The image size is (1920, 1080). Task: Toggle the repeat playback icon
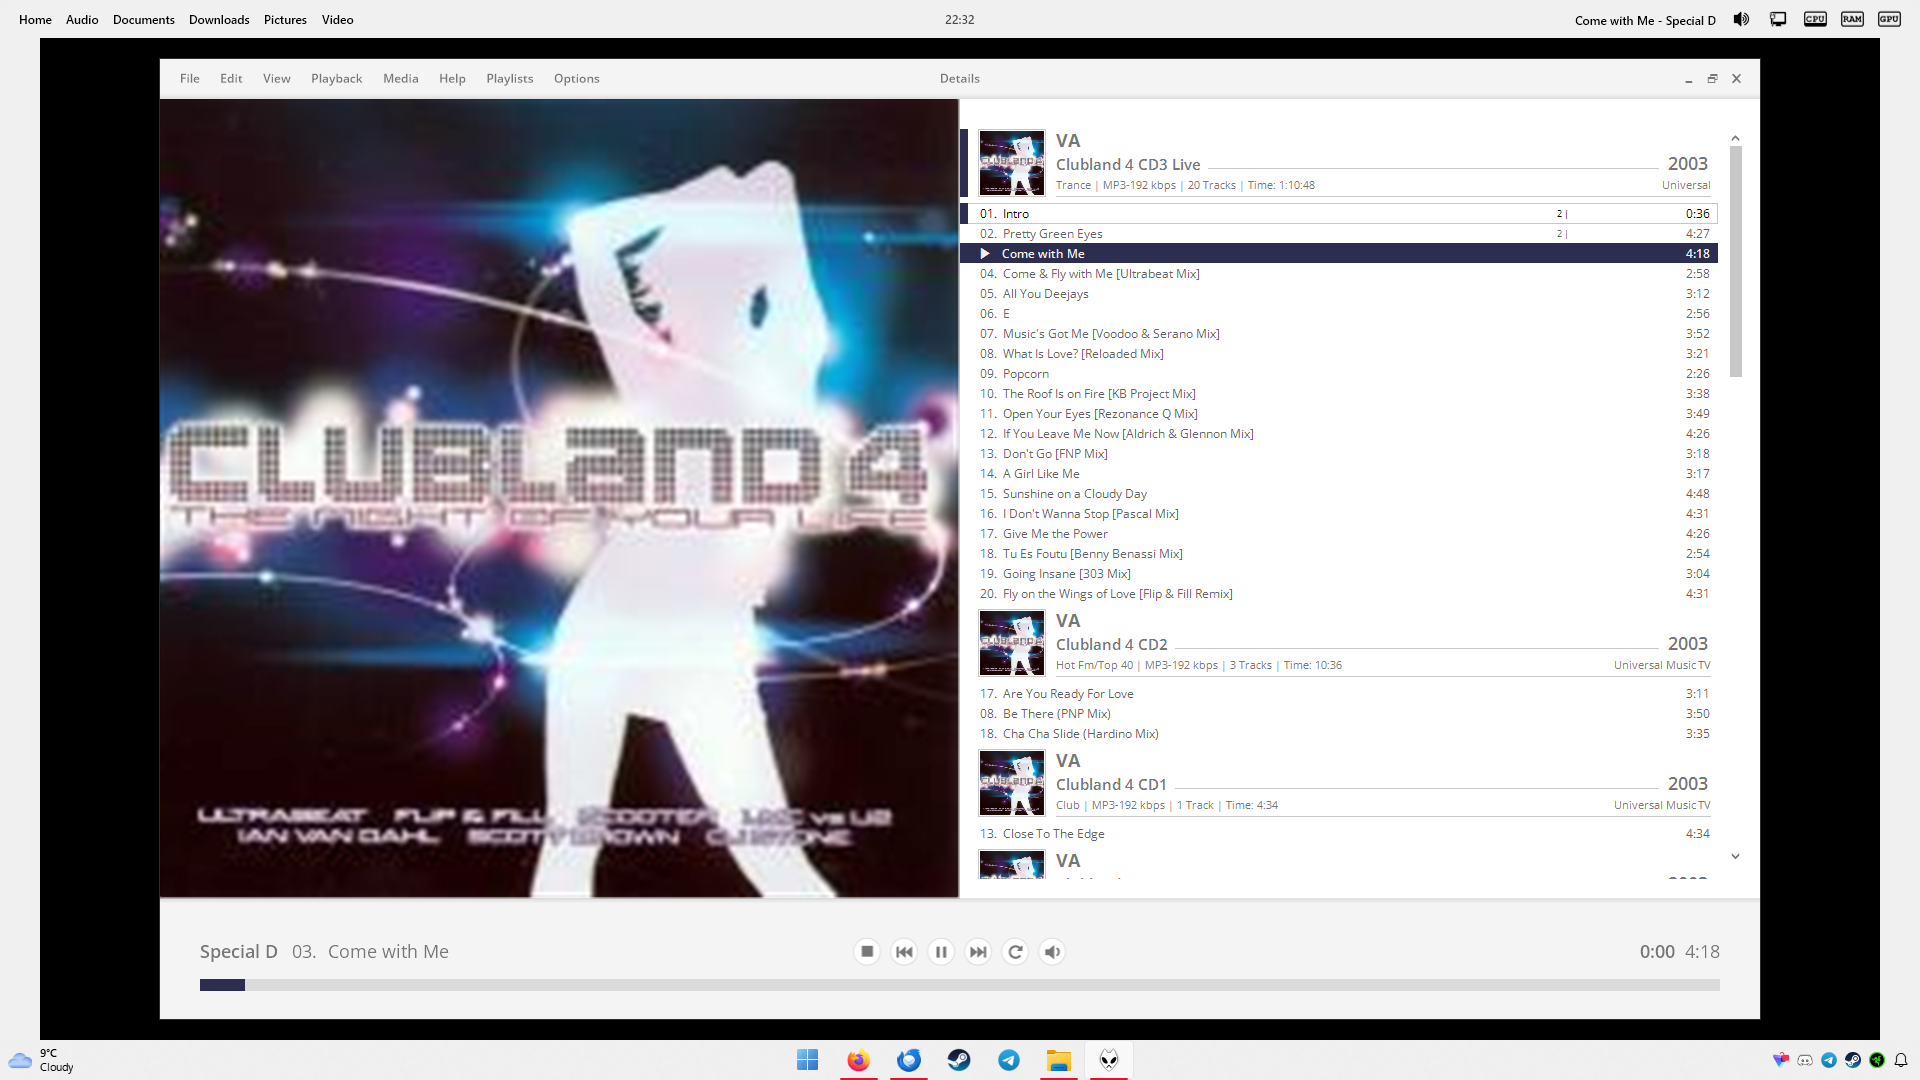(1015, 952)
